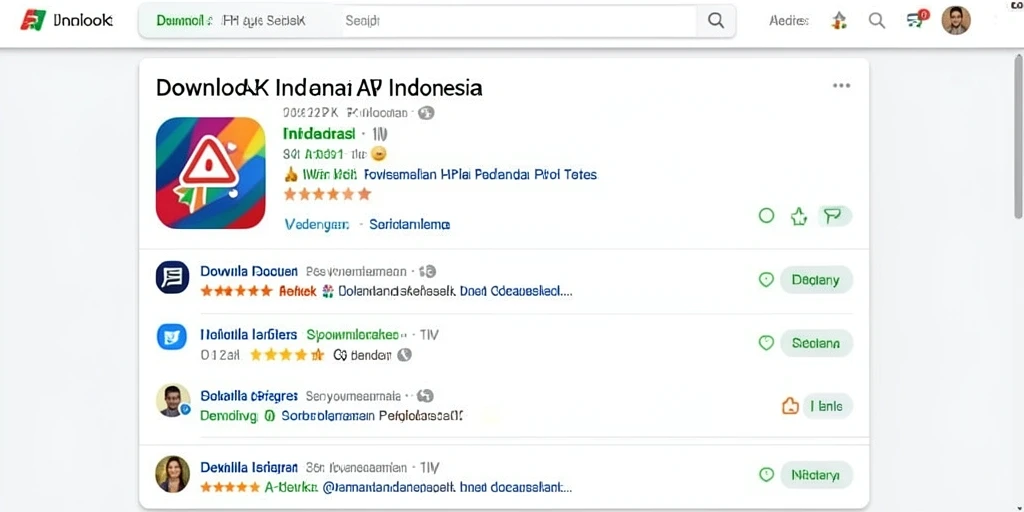Click the Dlociany button
1024x512 pixels.
(816, 280)
